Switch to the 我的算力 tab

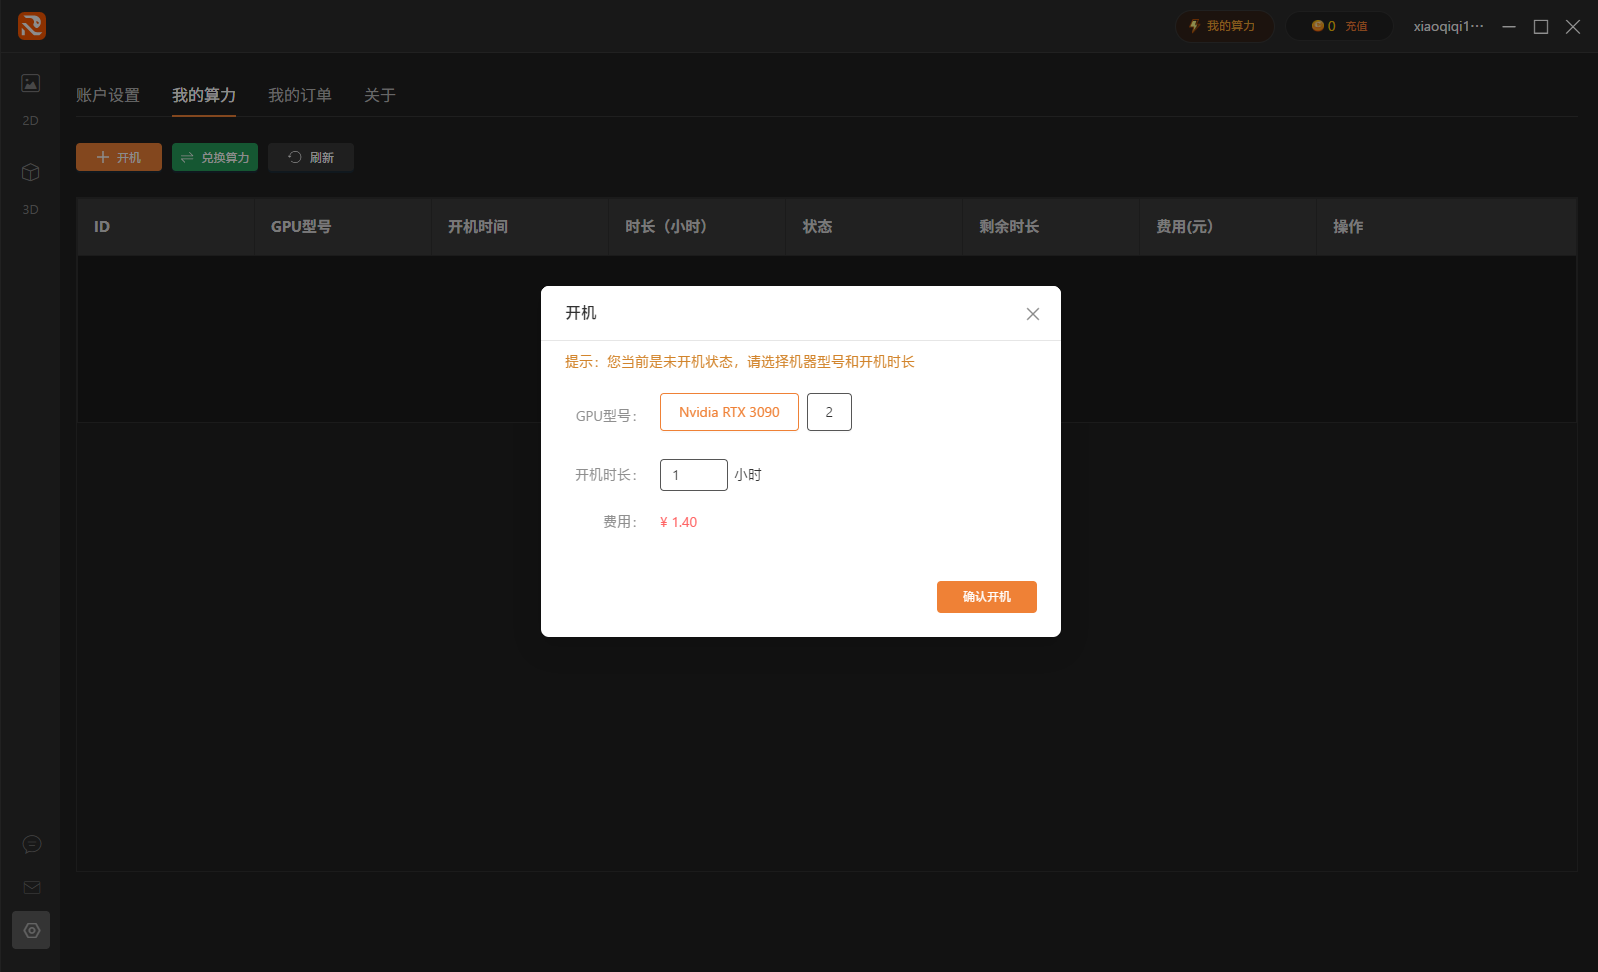pos(204,95)
